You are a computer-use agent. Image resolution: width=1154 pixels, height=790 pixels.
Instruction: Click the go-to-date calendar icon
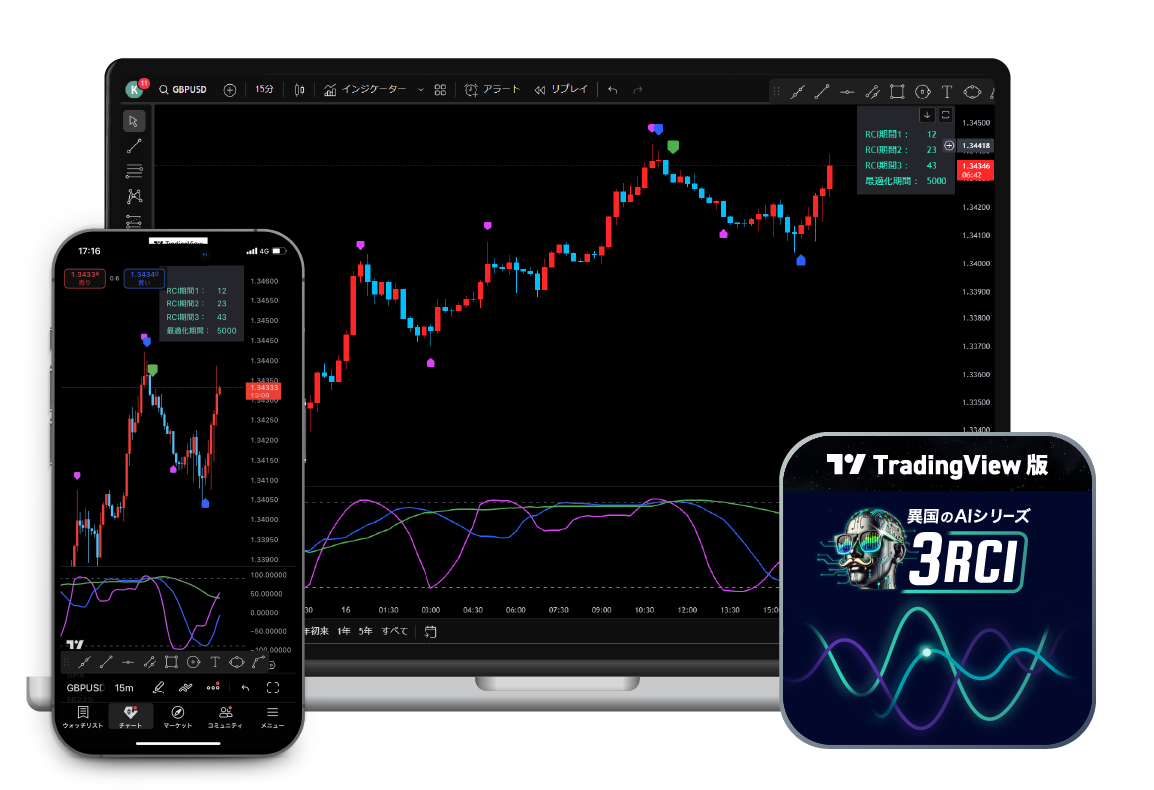coord(431,631)
